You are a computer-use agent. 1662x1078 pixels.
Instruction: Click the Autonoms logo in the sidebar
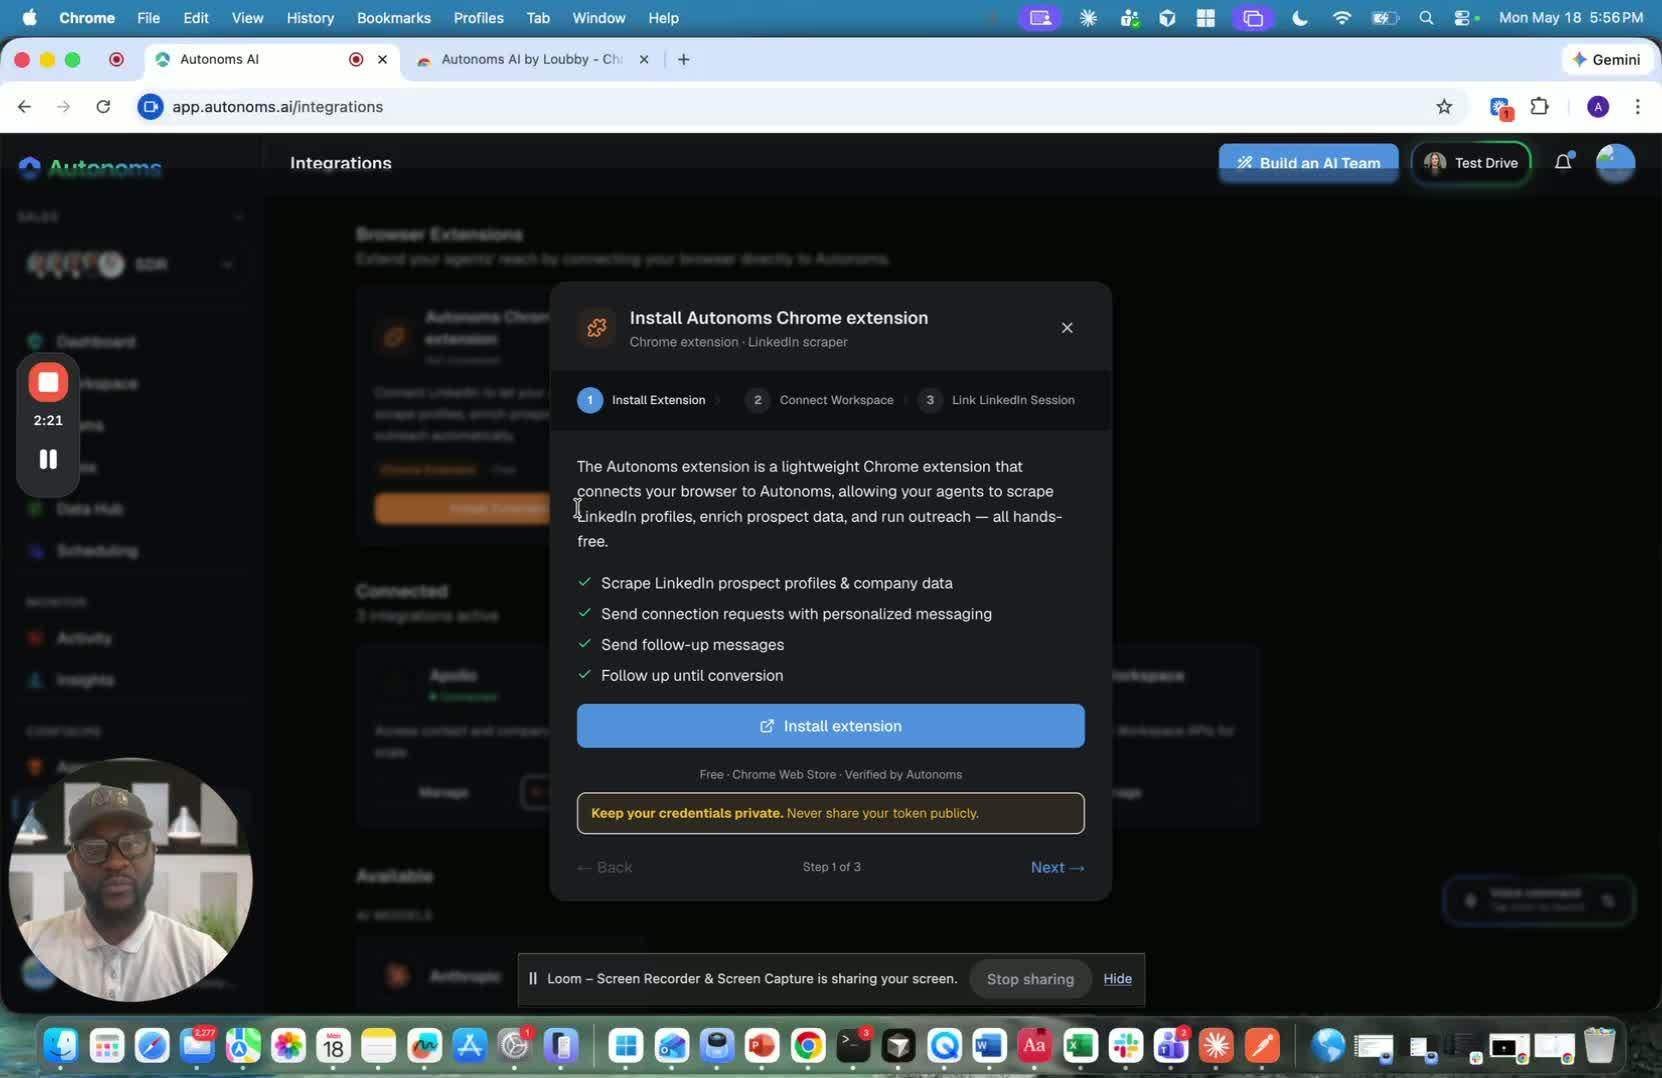coord(90,167)
